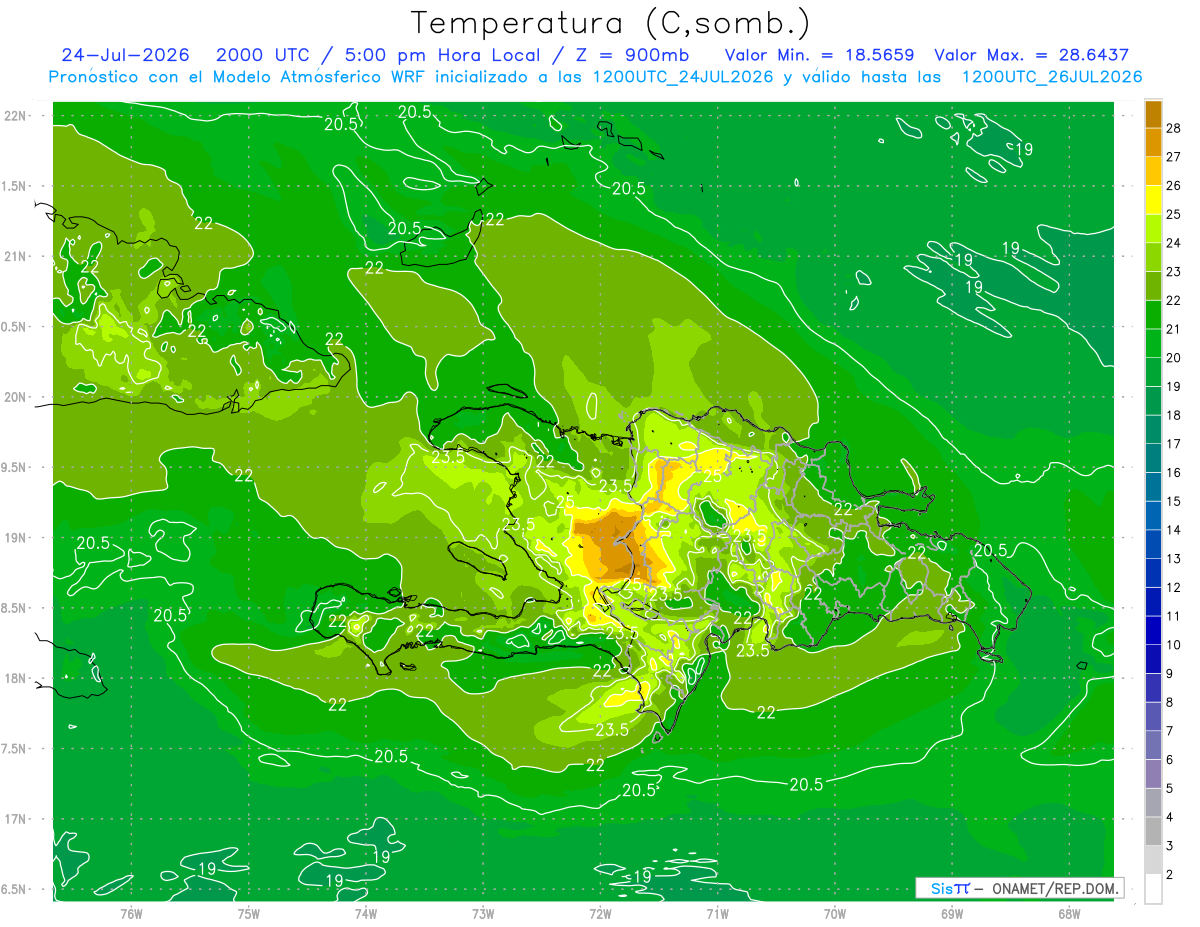The image size is (1200, 927).
Task: Click the "71W" longitude axis label
Action: (x=717, y=913)
